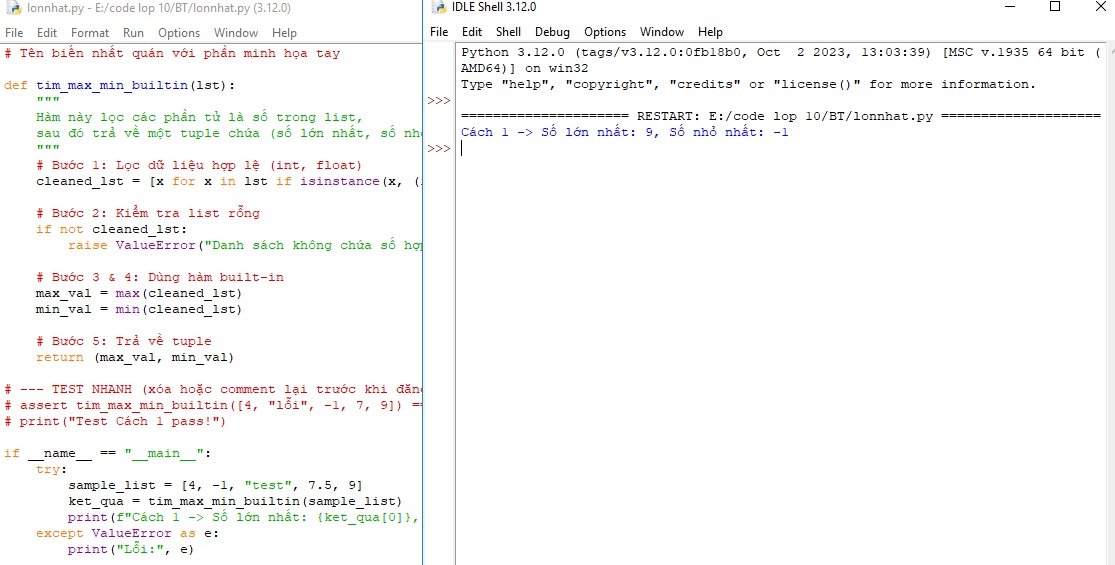Minimize the IDLE Shell window
Viewport: 1115px width, 565px height.
1010,6
